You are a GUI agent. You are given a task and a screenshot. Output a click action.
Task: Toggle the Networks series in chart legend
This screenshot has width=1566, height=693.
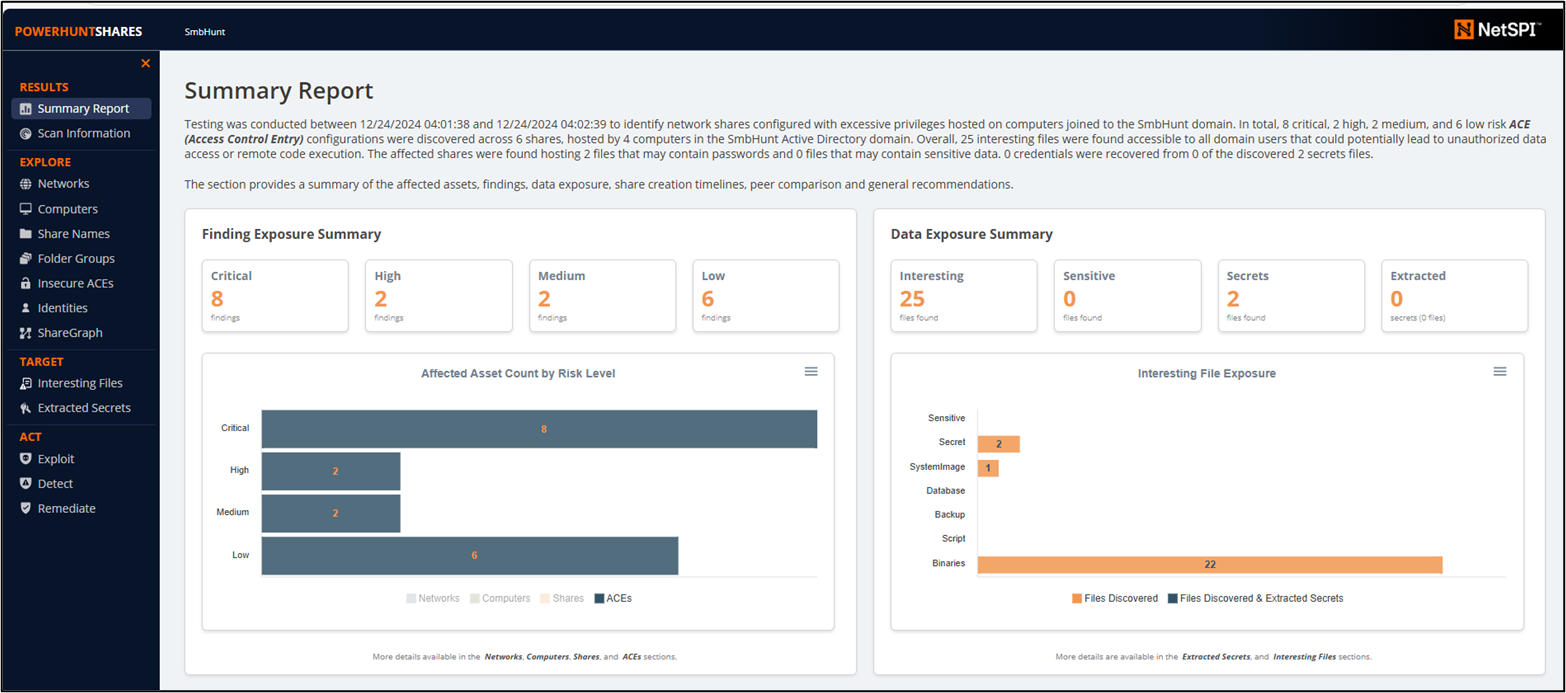click(433, 598)
